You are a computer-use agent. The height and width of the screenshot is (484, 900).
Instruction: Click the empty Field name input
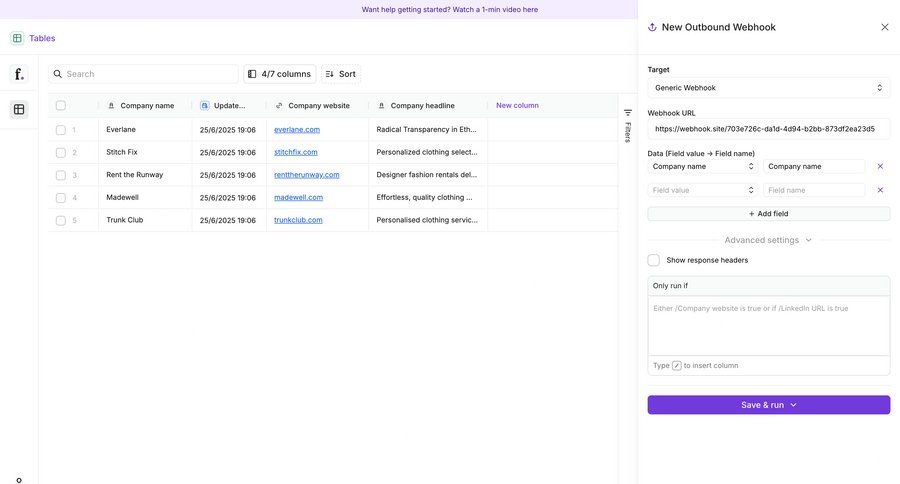tap(814, 190)
